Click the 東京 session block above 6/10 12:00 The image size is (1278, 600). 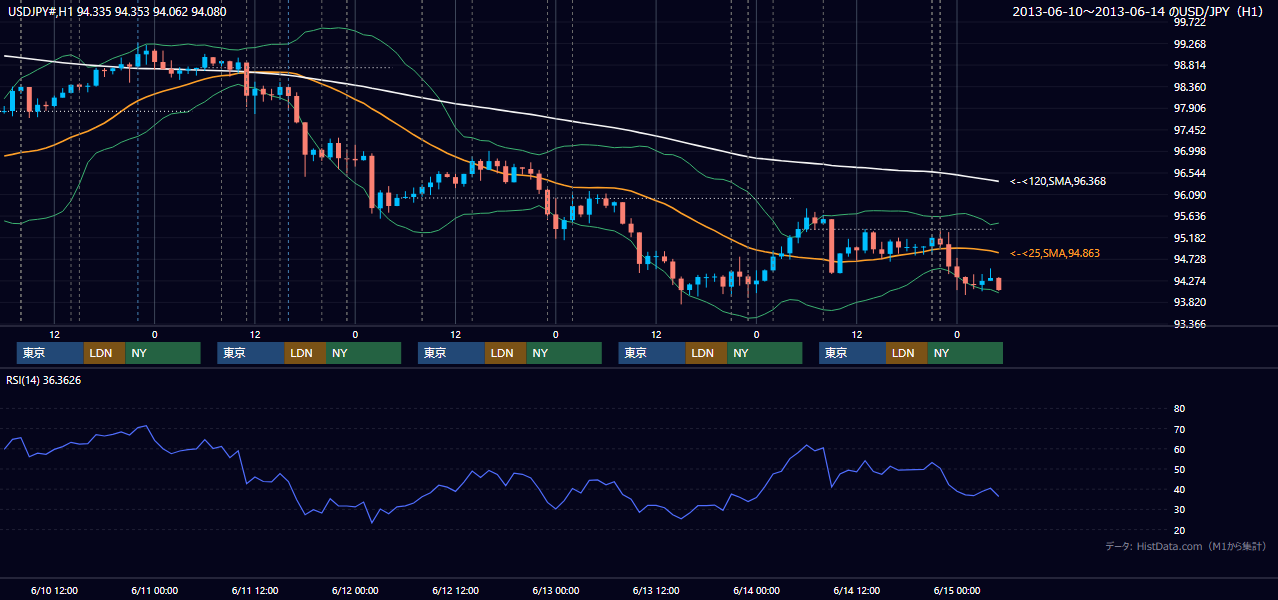click(x=50, y=353)
